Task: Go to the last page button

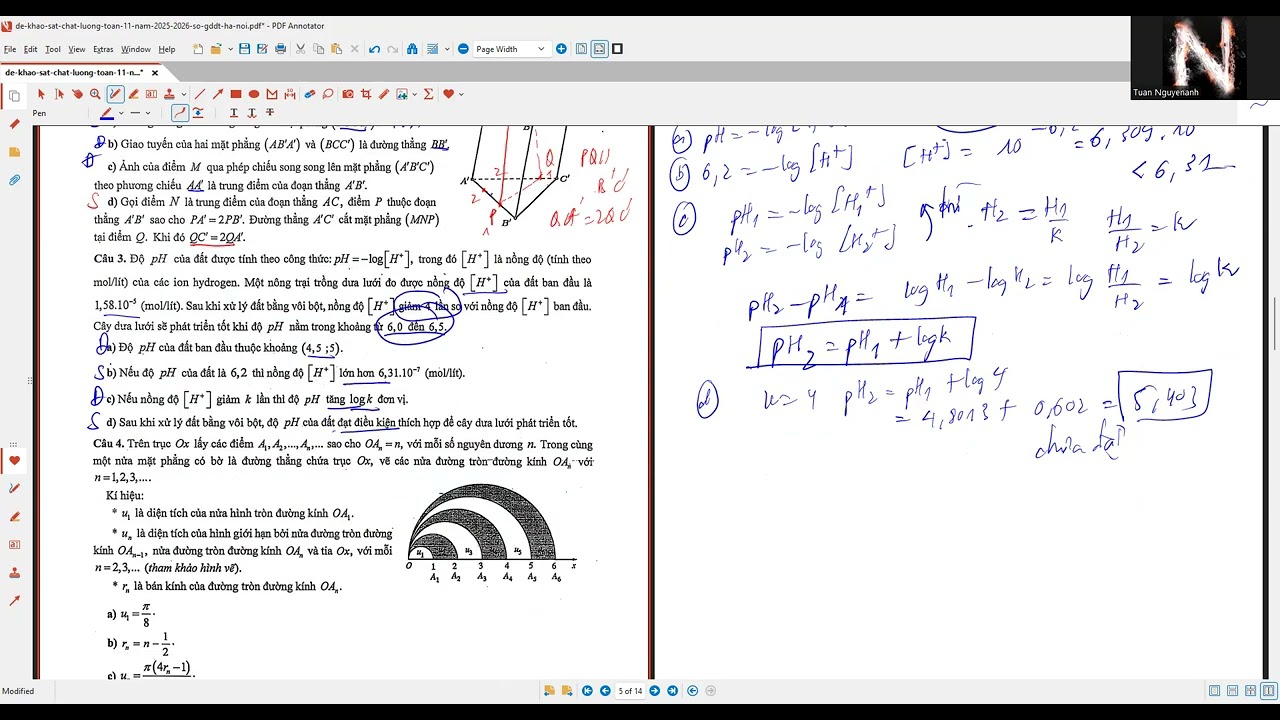Action: click(x=670, y=691)
